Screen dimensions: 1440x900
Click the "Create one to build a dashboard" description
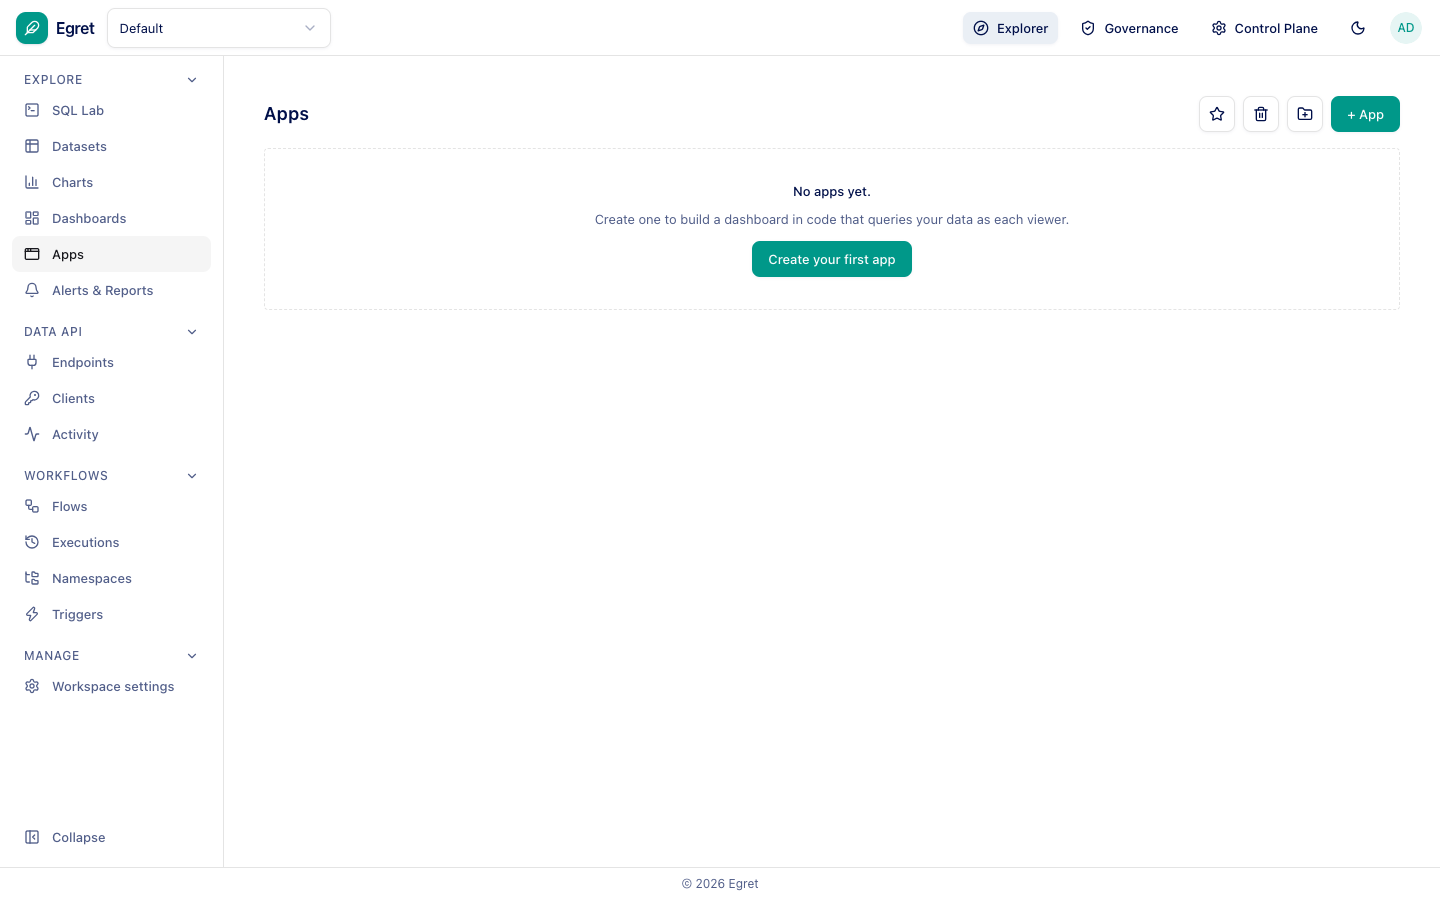click(832, 219)
